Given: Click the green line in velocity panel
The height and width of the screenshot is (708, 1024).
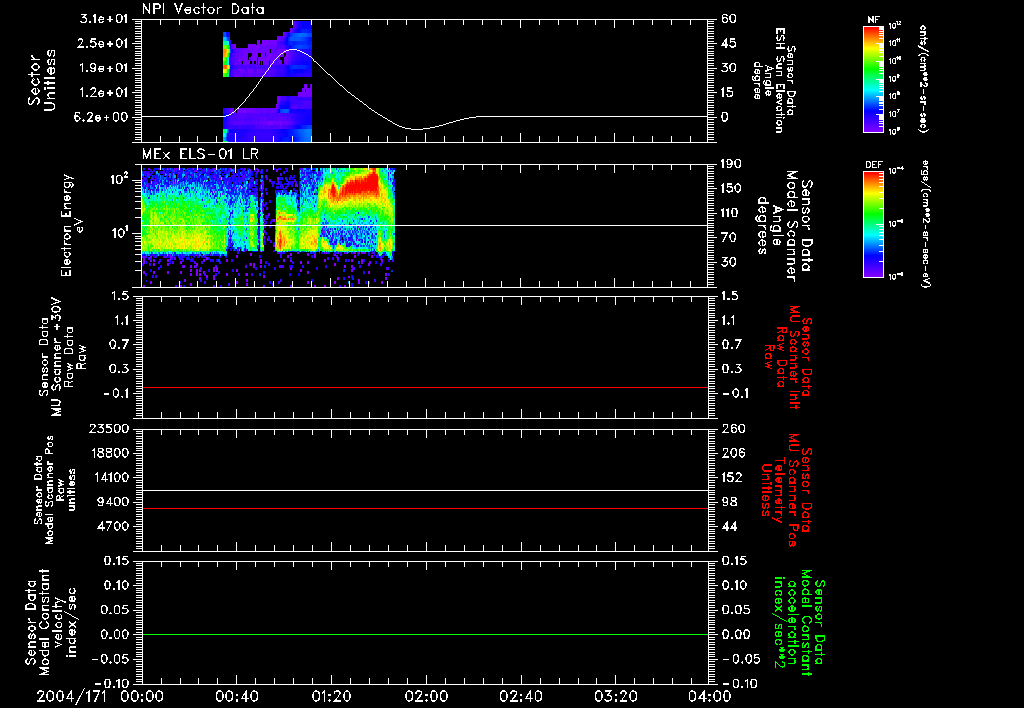Looking at the screenshot, I should (425, 634).
